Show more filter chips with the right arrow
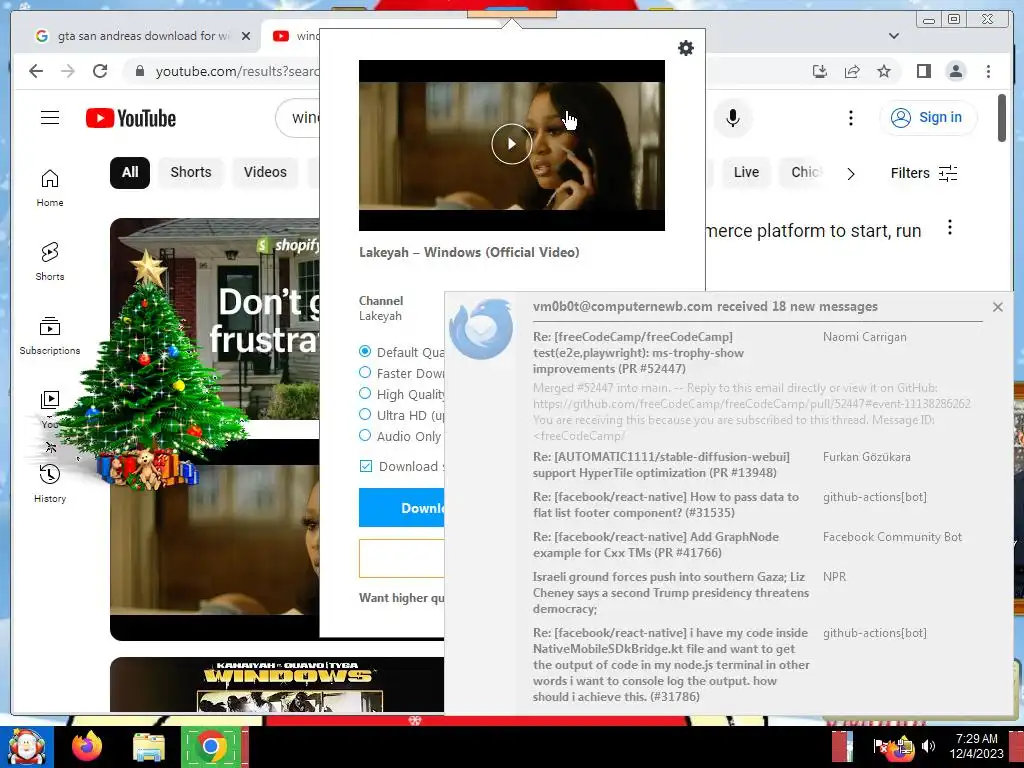Image resolution: width=1024 pixels, height=768 pixels. [x=850, y=174]
